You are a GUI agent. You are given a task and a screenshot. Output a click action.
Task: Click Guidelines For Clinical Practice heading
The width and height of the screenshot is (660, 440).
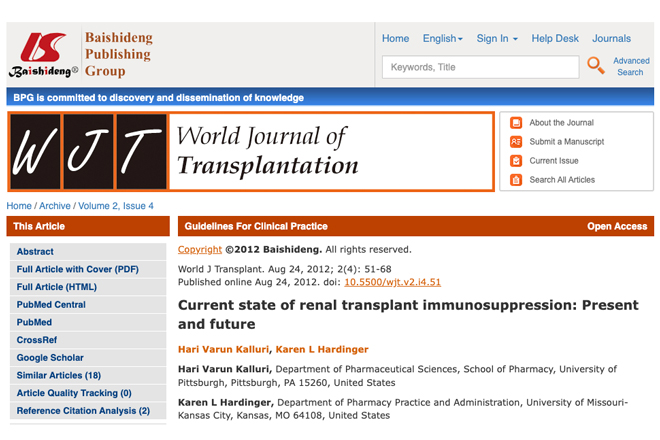[256, 226]
